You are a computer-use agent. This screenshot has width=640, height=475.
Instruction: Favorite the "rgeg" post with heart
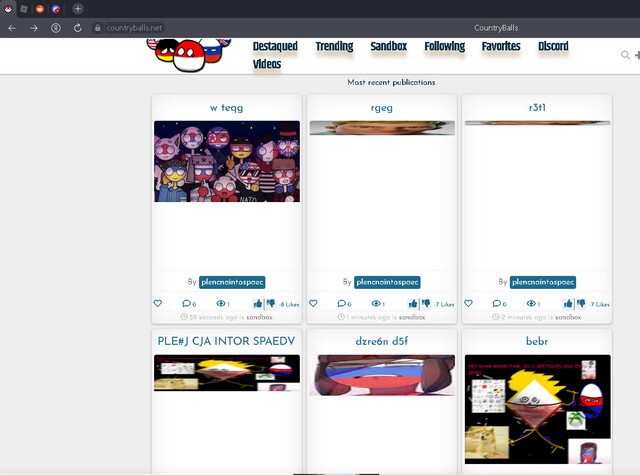(313, 303)
